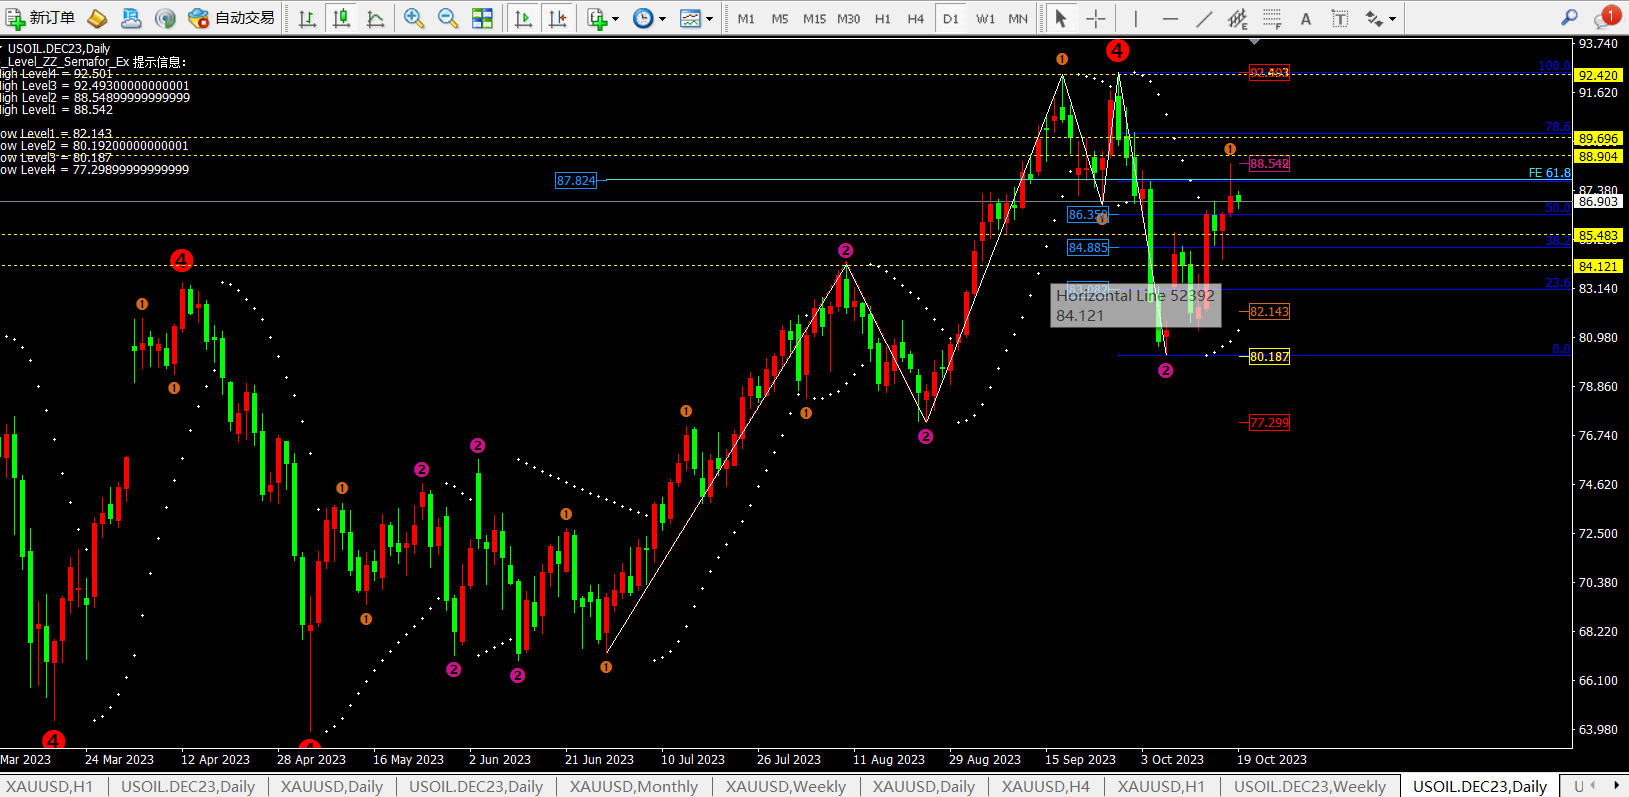Open the chat notifications icon with red badge
The height and width of the screenshot is (797, 1629).
click(x=1606, y=17)
